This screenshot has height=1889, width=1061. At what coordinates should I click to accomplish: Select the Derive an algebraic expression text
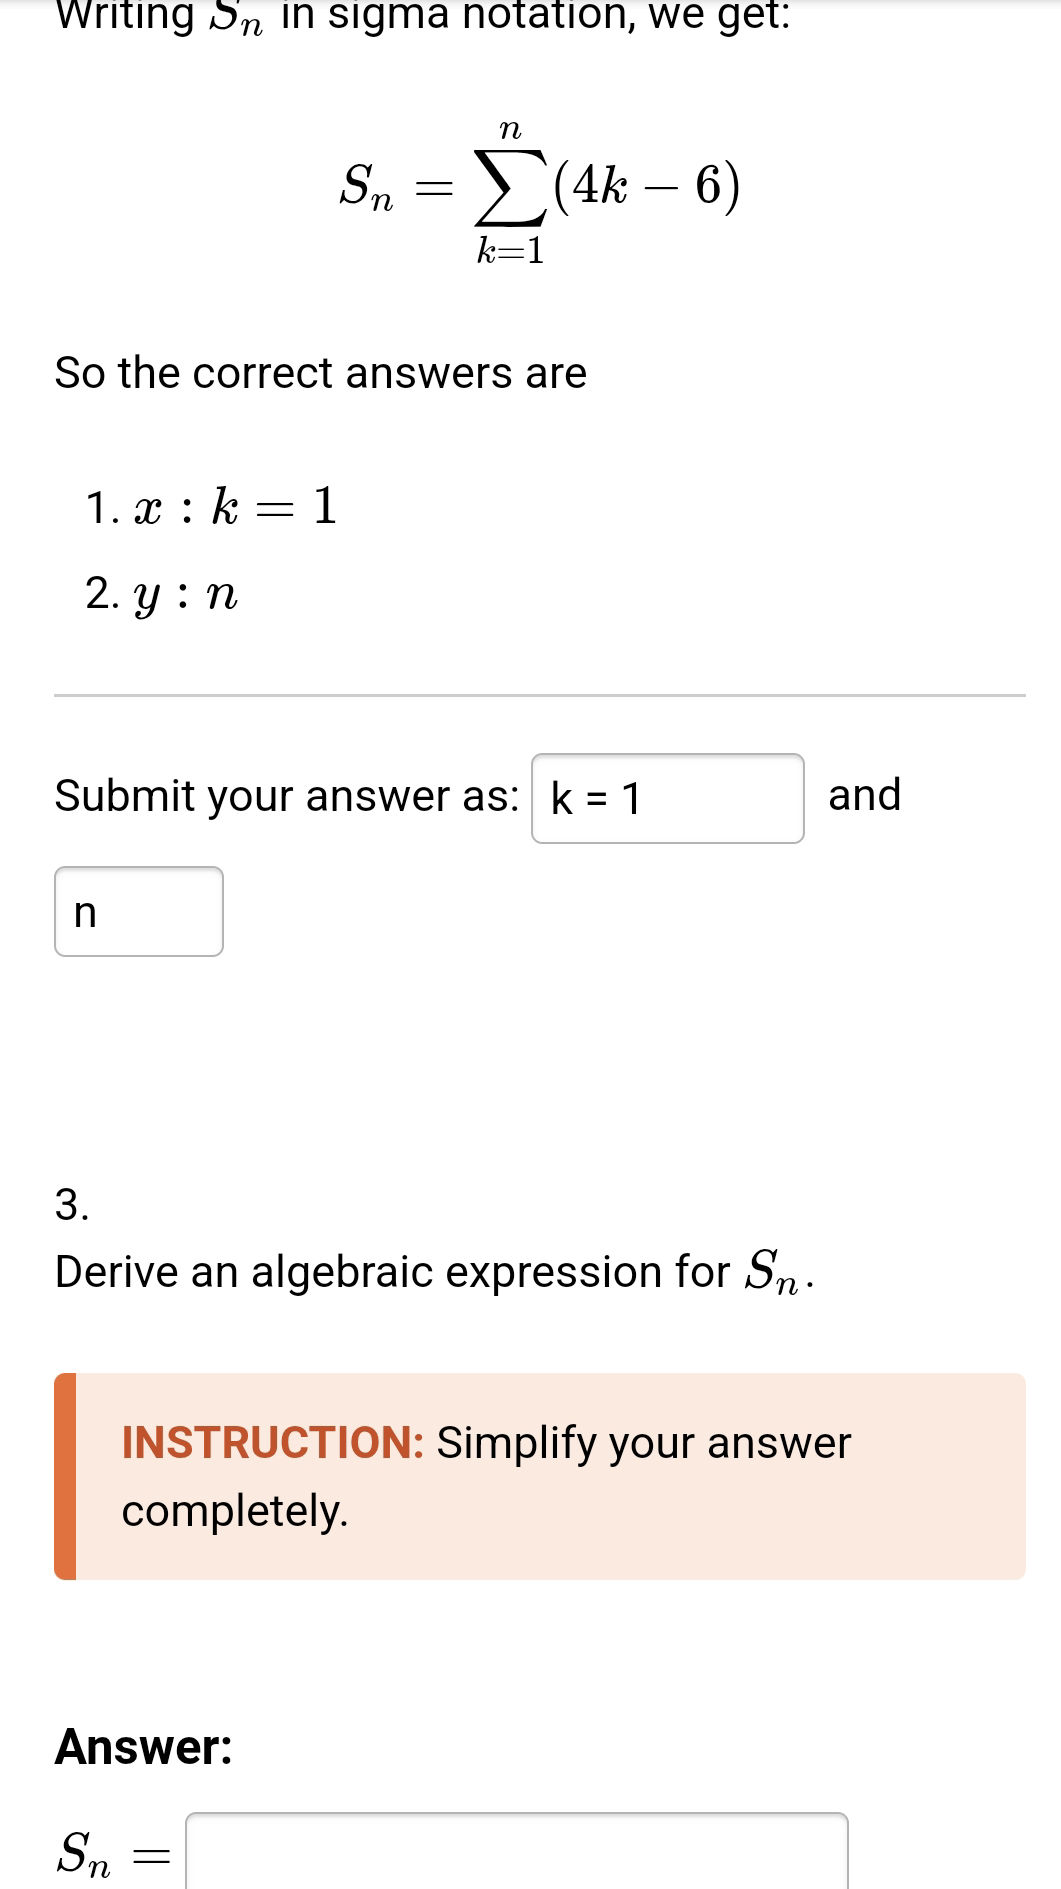pyautogui.click(x=430, y=1271)
